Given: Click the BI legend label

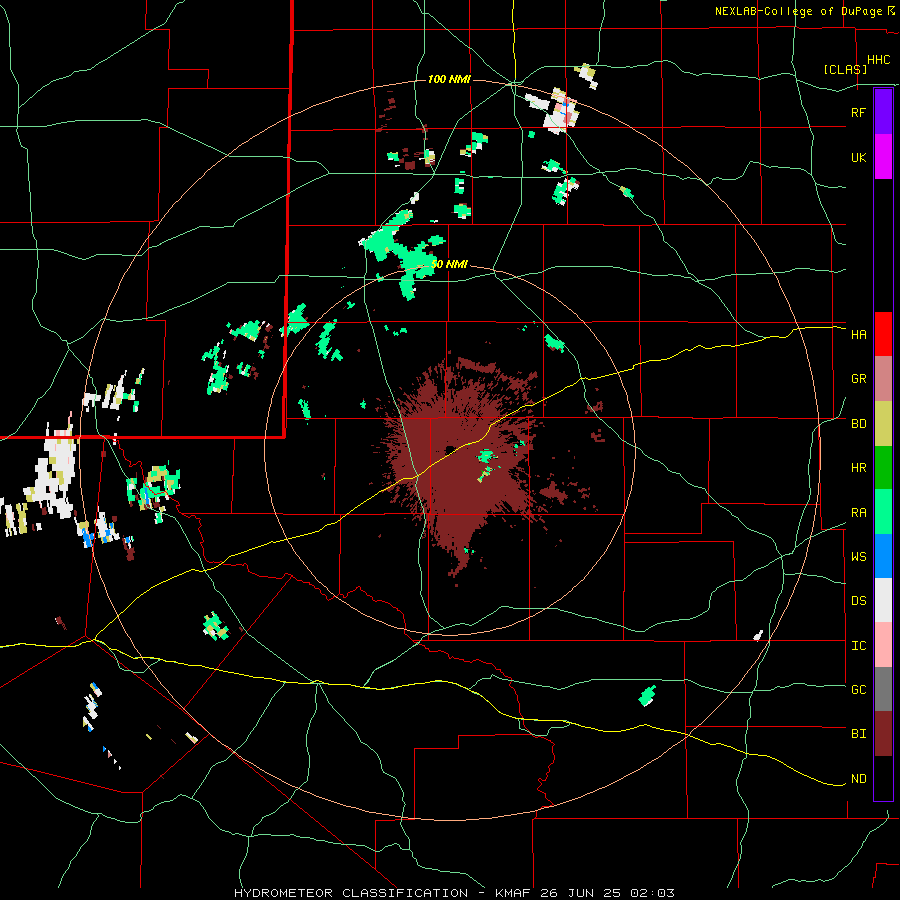Looking at the screenshot, I should [x=858, y=734].
